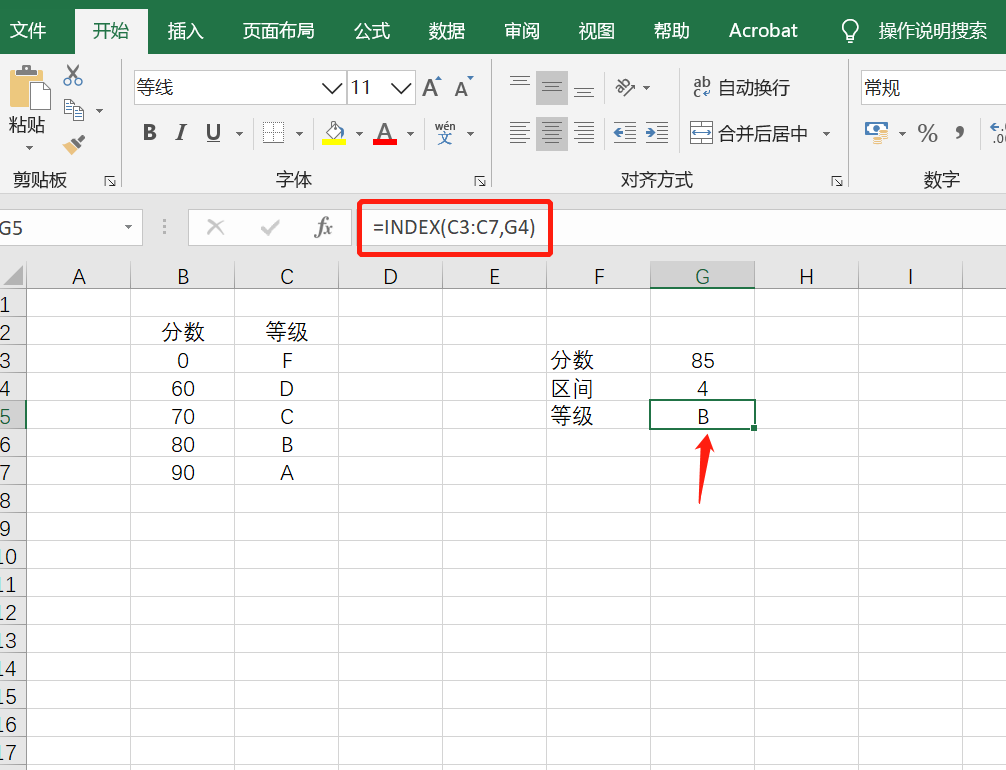Open the Font settings dialog launcher

click(x=480, y=181)
